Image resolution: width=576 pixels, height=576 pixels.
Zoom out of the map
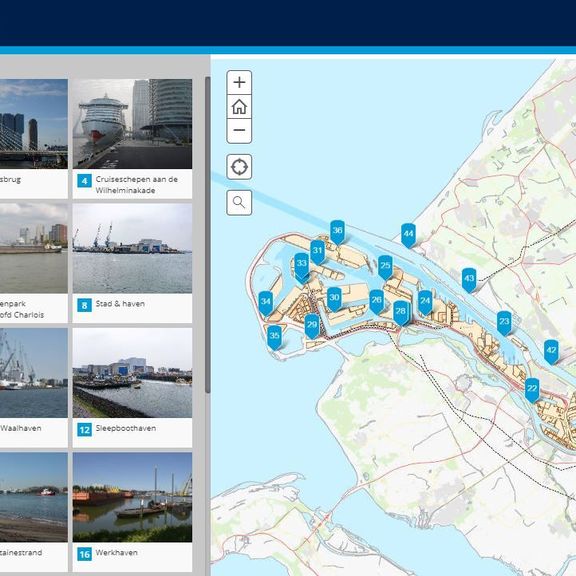pyautogui.click(x=239, y=130)
